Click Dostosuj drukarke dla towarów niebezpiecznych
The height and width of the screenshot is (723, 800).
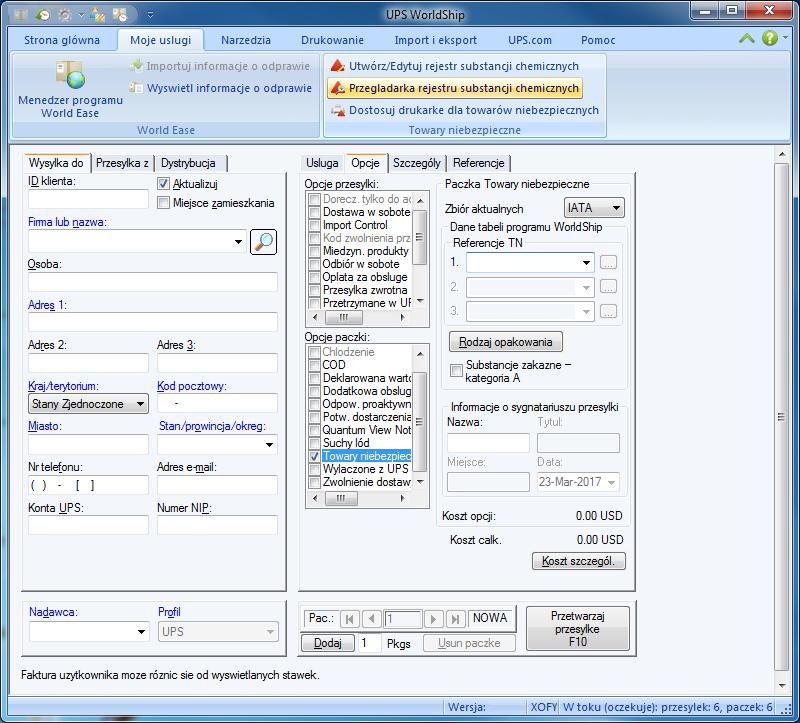click(x=465, y=110)
